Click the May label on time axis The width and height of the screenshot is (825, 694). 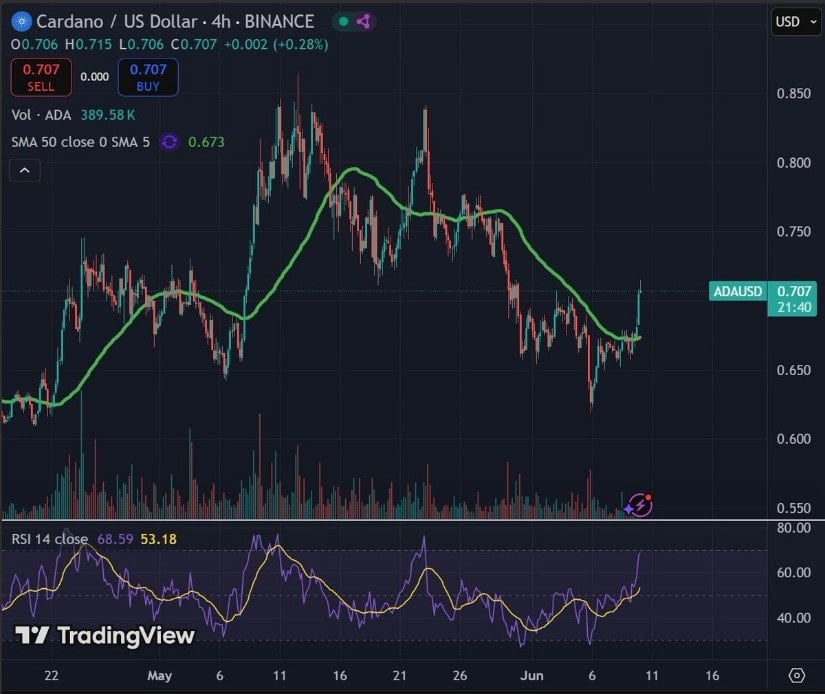[159, 676]
